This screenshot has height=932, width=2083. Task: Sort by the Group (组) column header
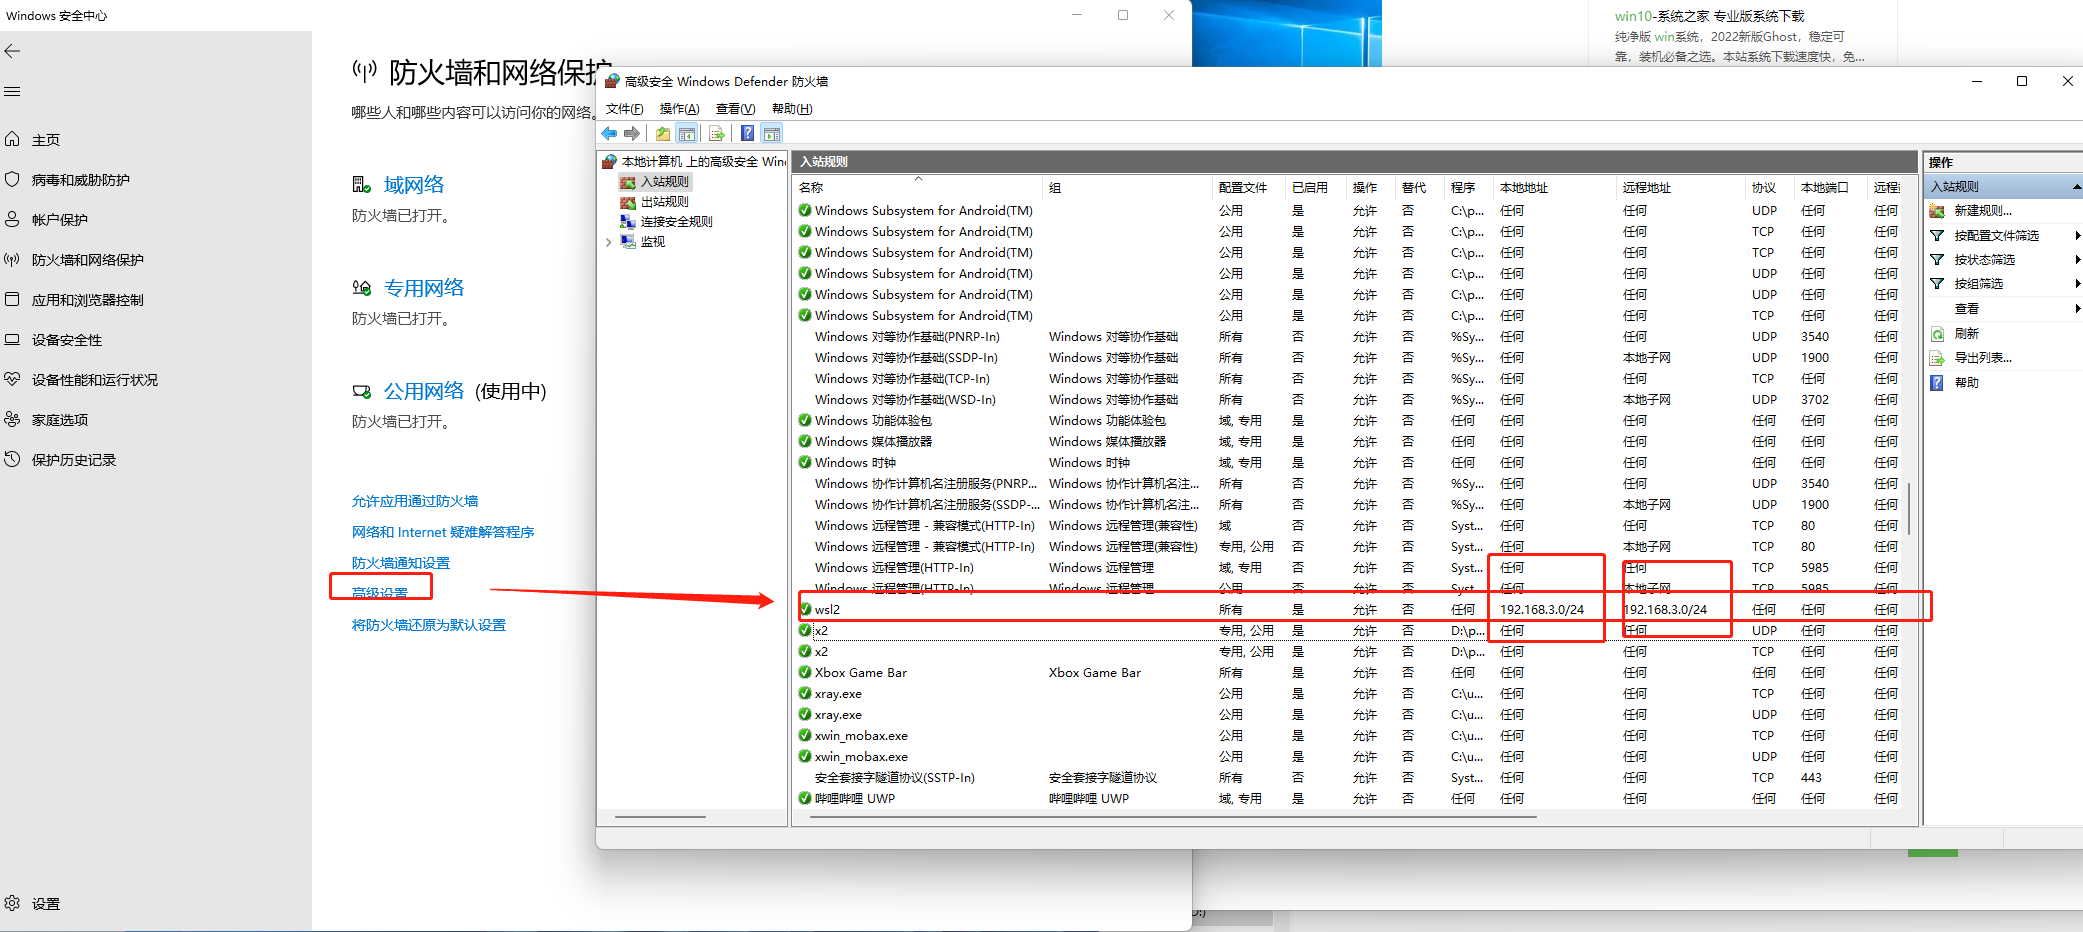click(x=1128, y=187)
